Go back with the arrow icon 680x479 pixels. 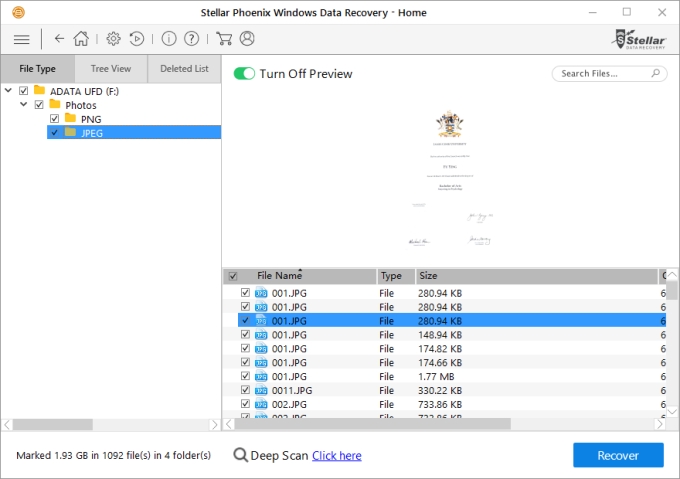(x=59, y=39)
